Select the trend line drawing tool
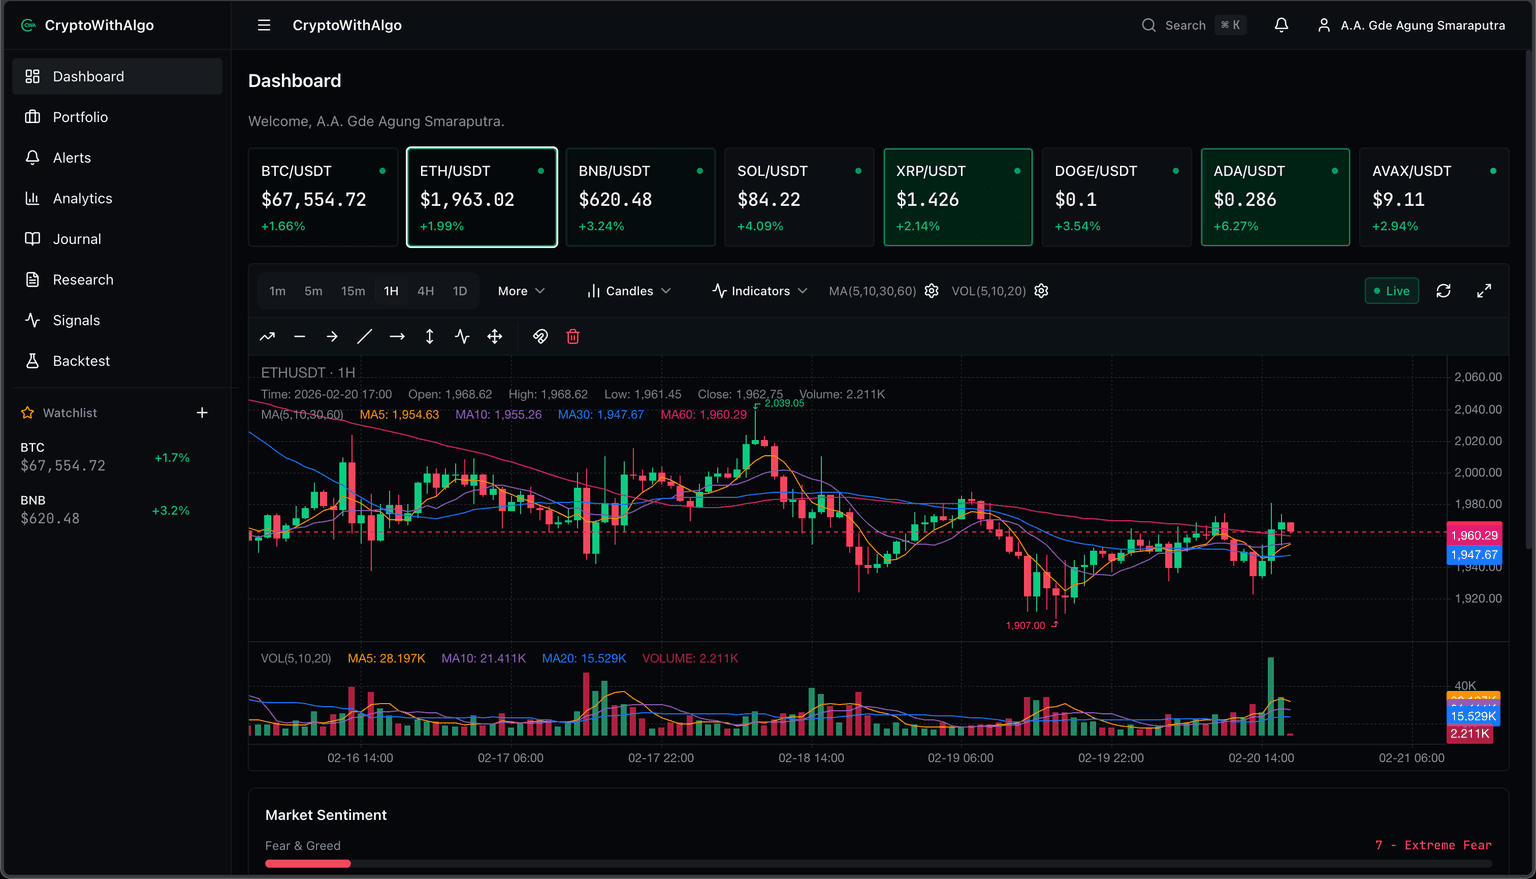The image size is (1536, 879). click(x=267, y=336)
